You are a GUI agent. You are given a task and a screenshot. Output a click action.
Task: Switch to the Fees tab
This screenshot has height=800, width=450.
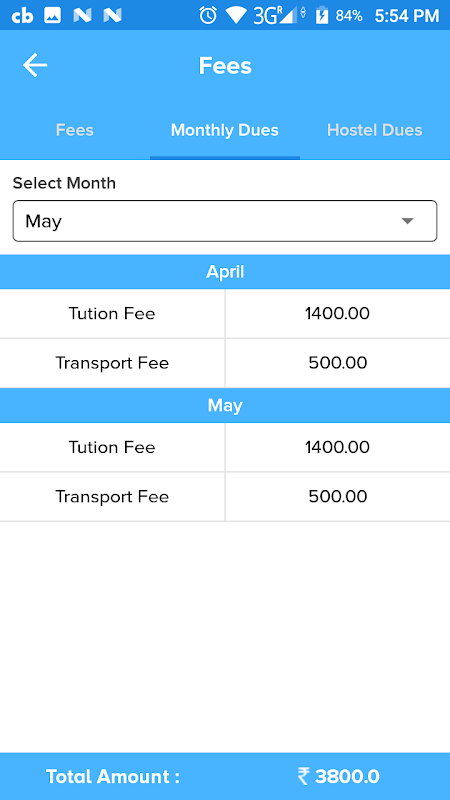coord(74,130)
